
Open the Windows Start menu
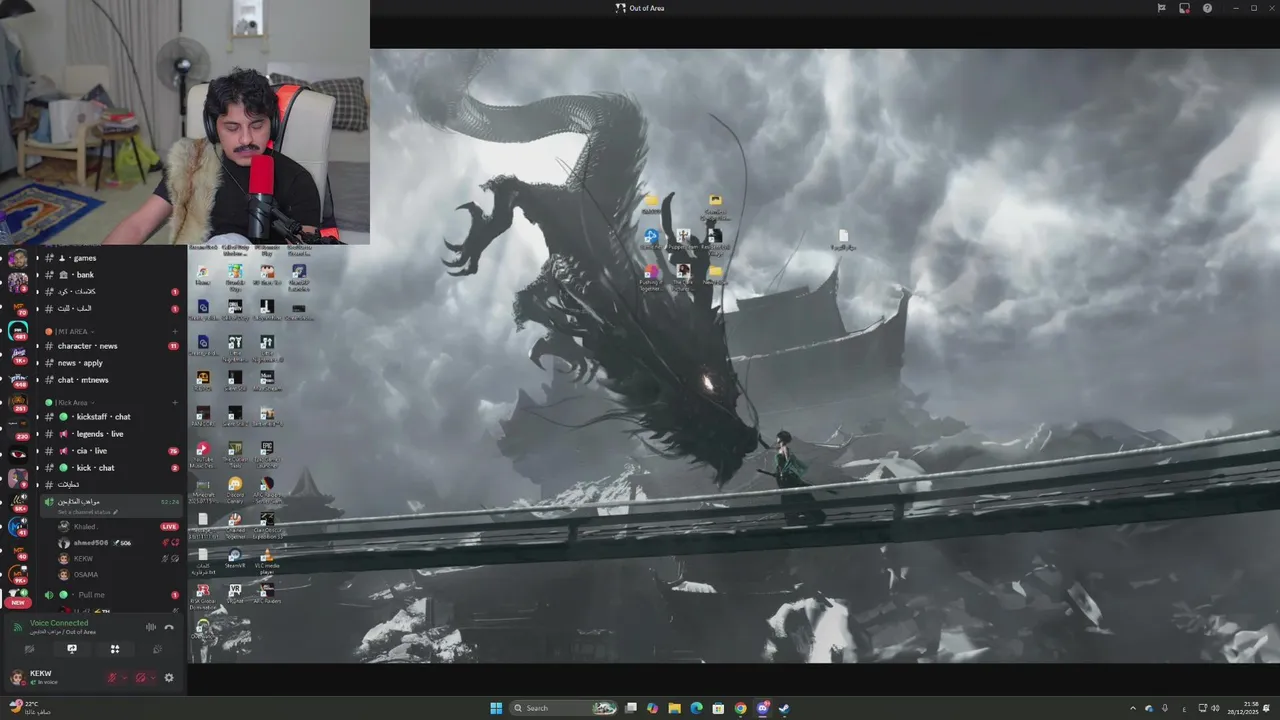pyautogui.click(x=496, y=708)
